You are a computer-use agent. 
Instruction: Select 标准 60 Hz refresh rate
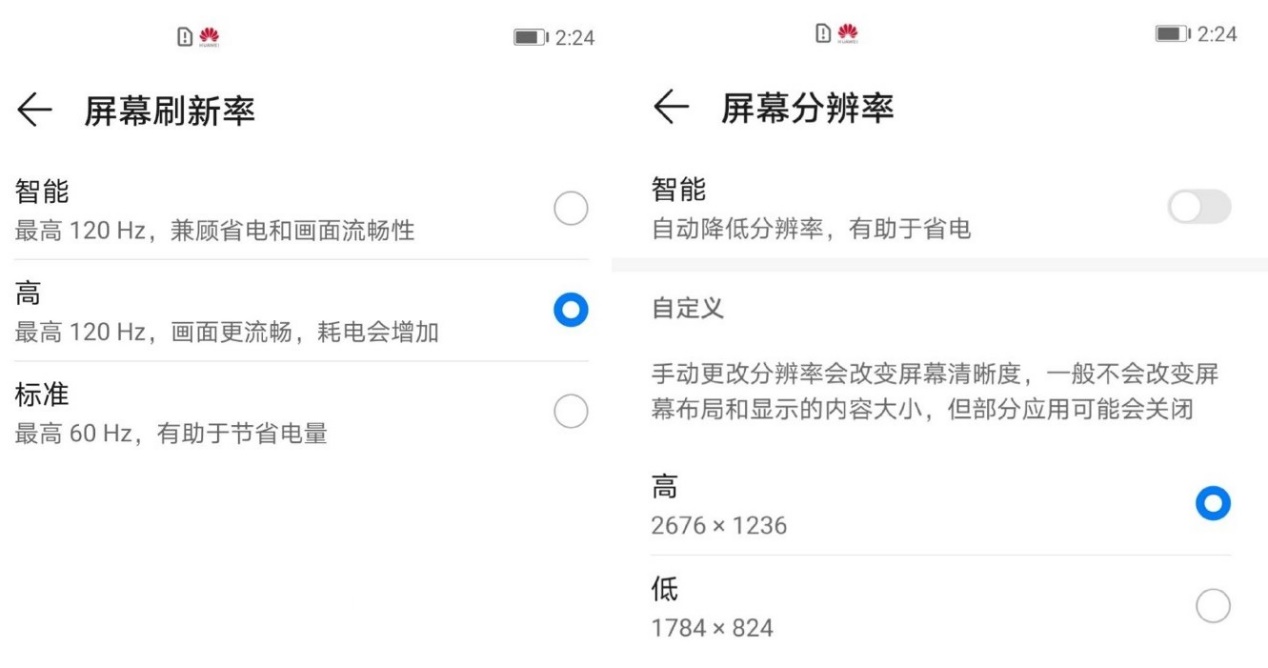point(568,406)
